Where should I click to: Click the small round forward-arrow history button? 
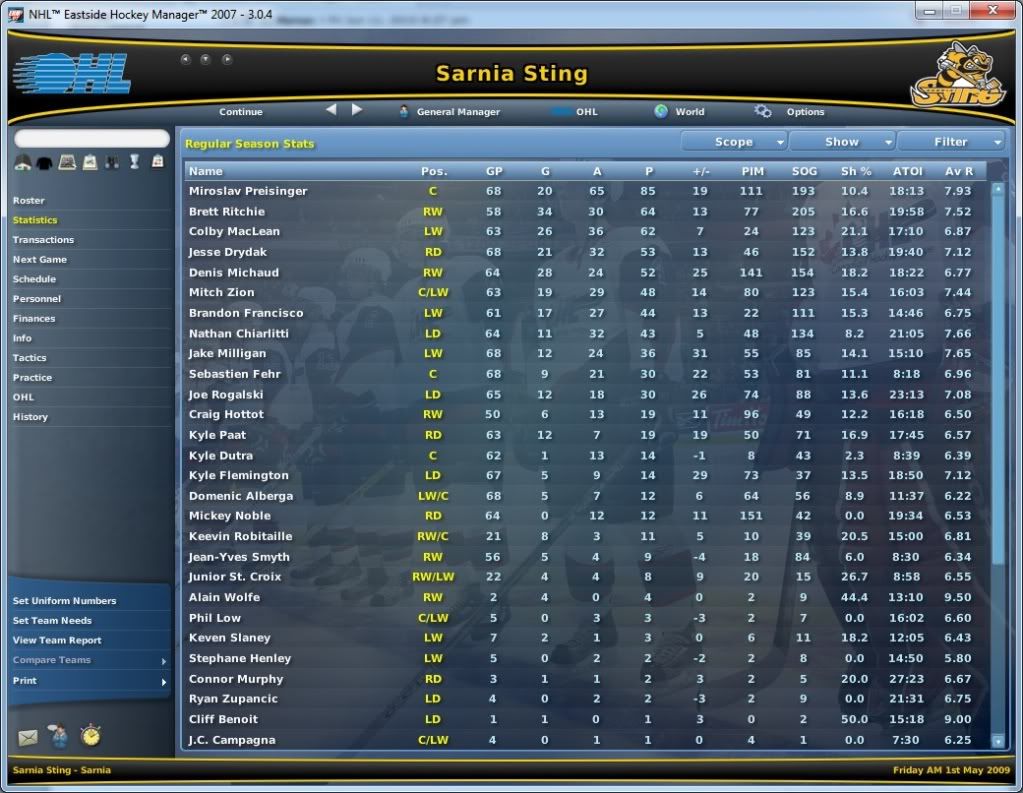click(226, 59)
